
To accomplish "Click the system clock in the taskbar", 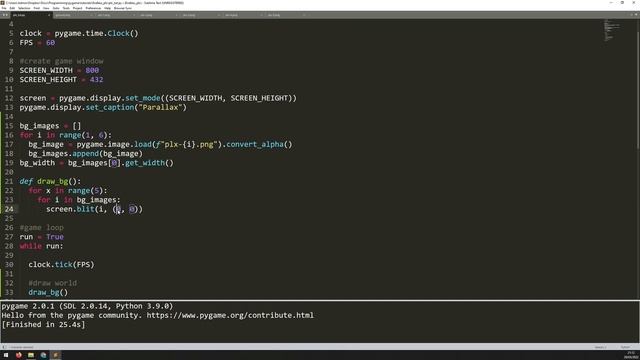I will point(631,355).
